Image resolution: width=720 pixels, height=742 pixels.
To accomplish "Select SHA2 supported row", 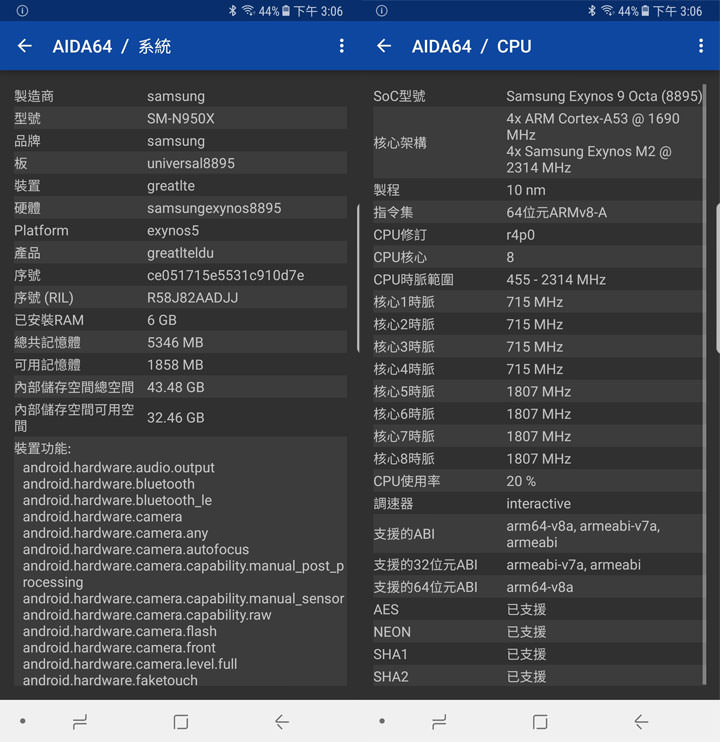I will pos(537,677).
